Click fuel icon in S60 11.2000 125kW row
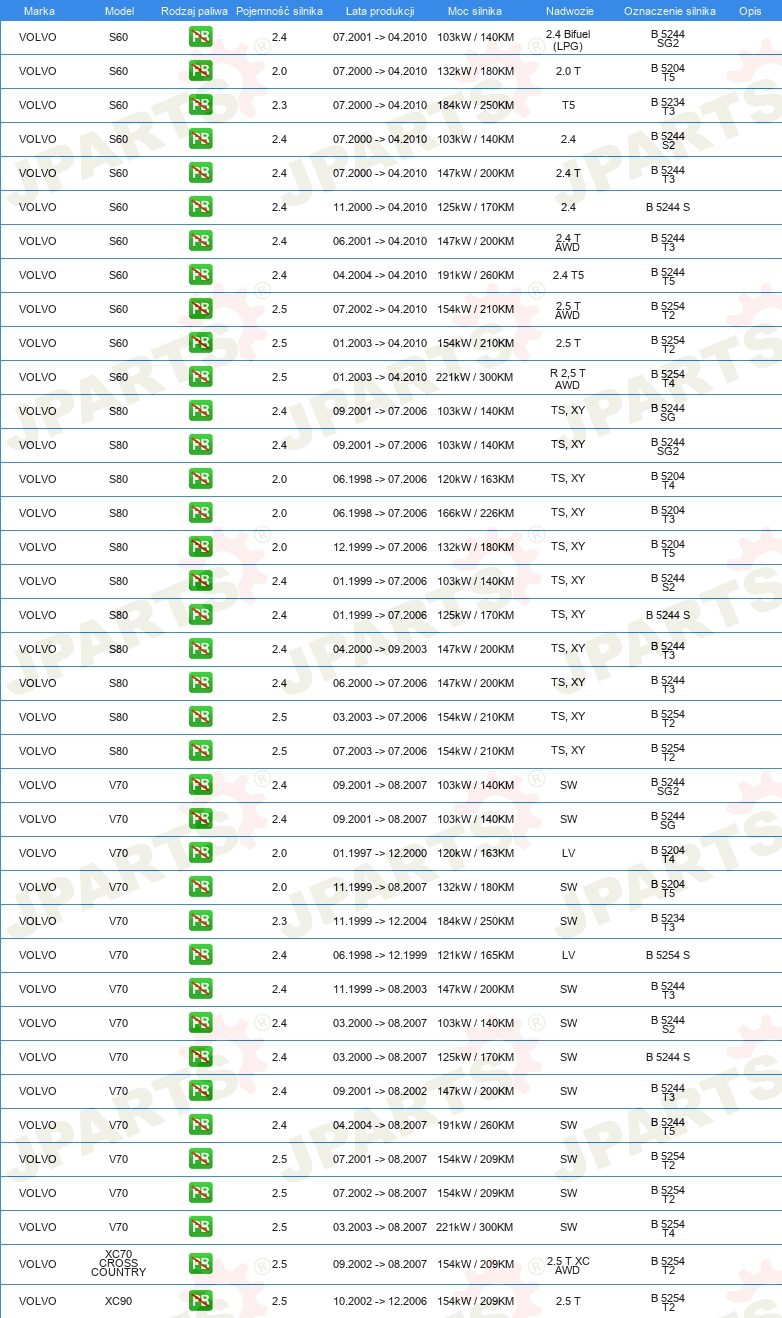The width and height of the screenshot is (782, 1318). 200,208
